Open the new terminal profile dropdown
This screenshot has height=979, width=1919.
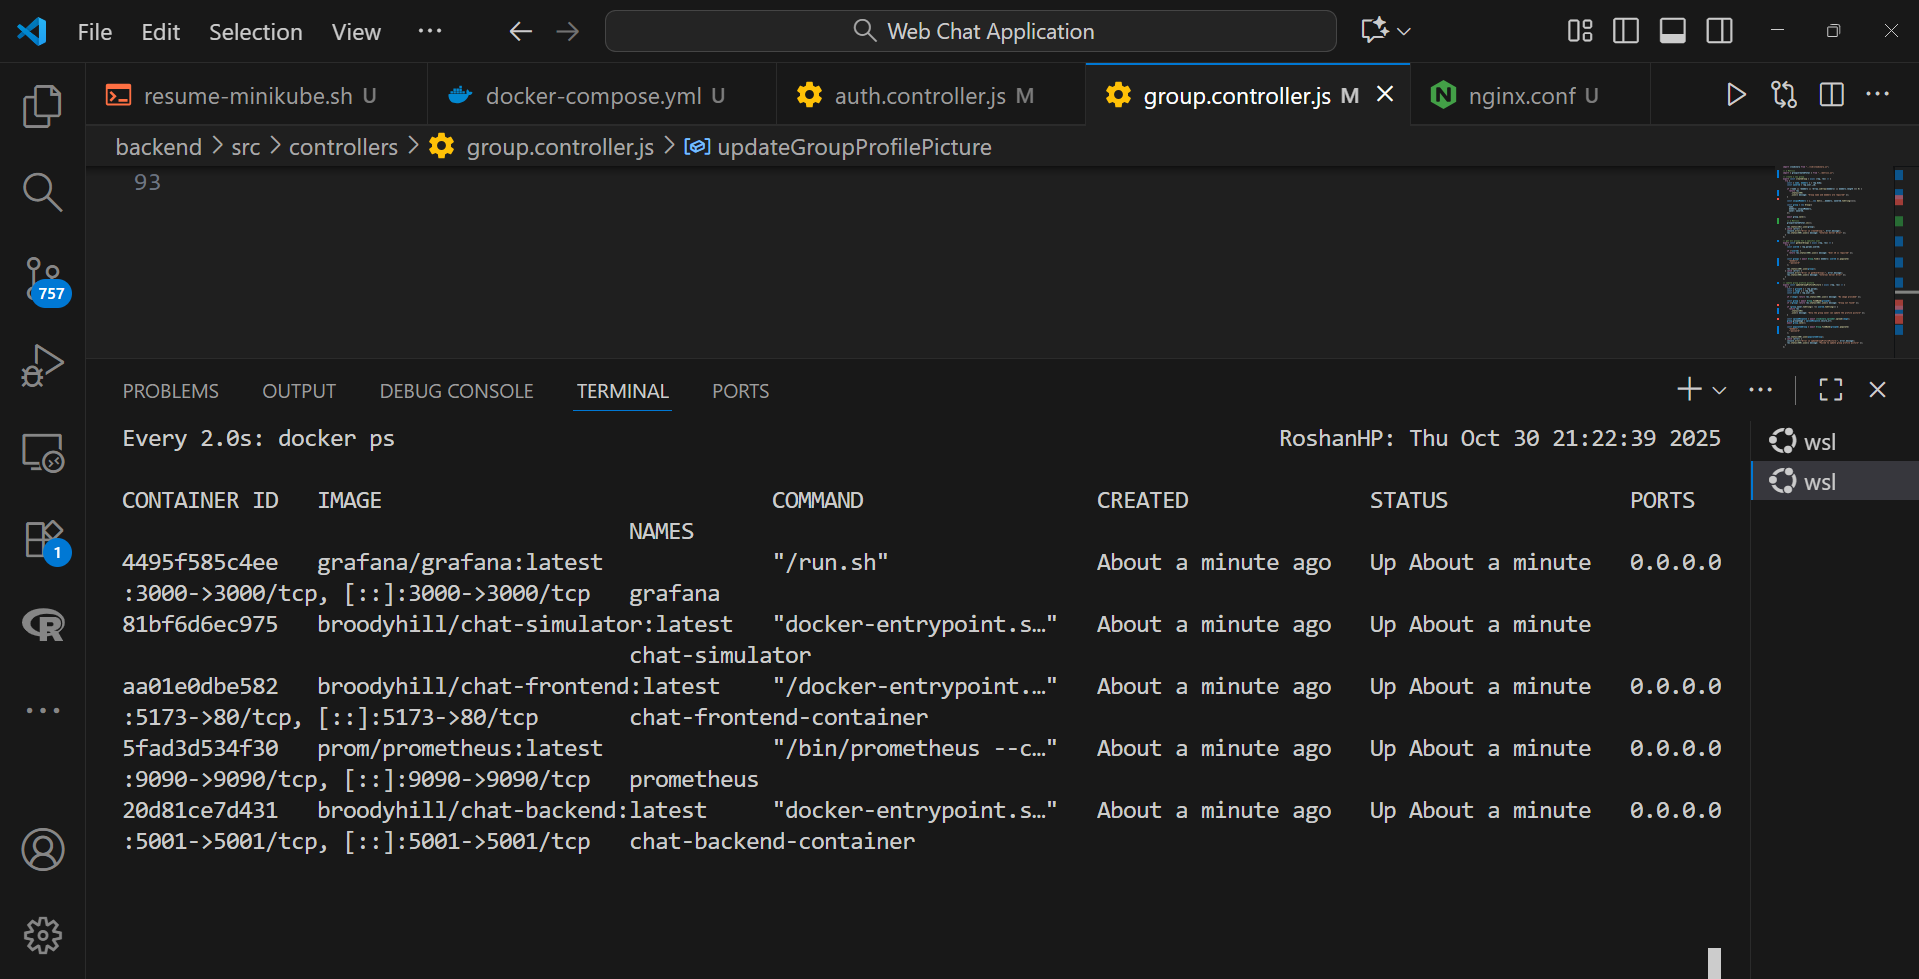(1717, 390)
